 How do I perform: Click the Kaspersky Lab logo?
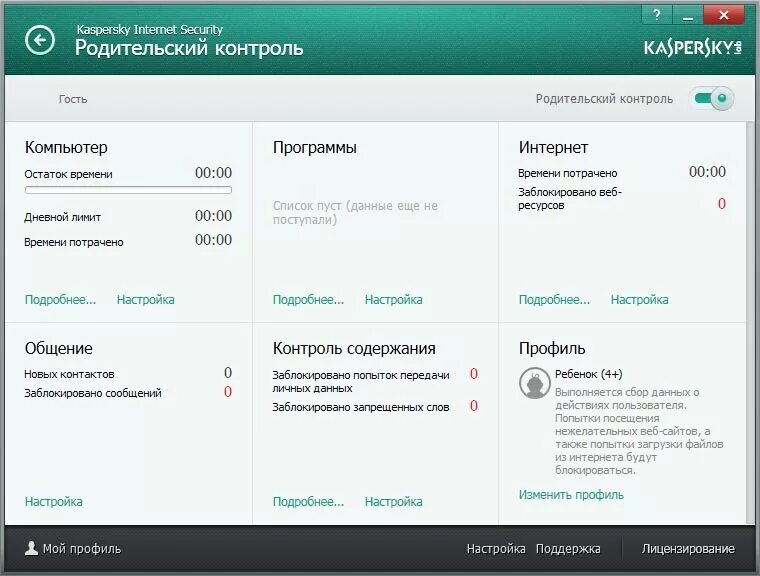(x=693, y=48)
